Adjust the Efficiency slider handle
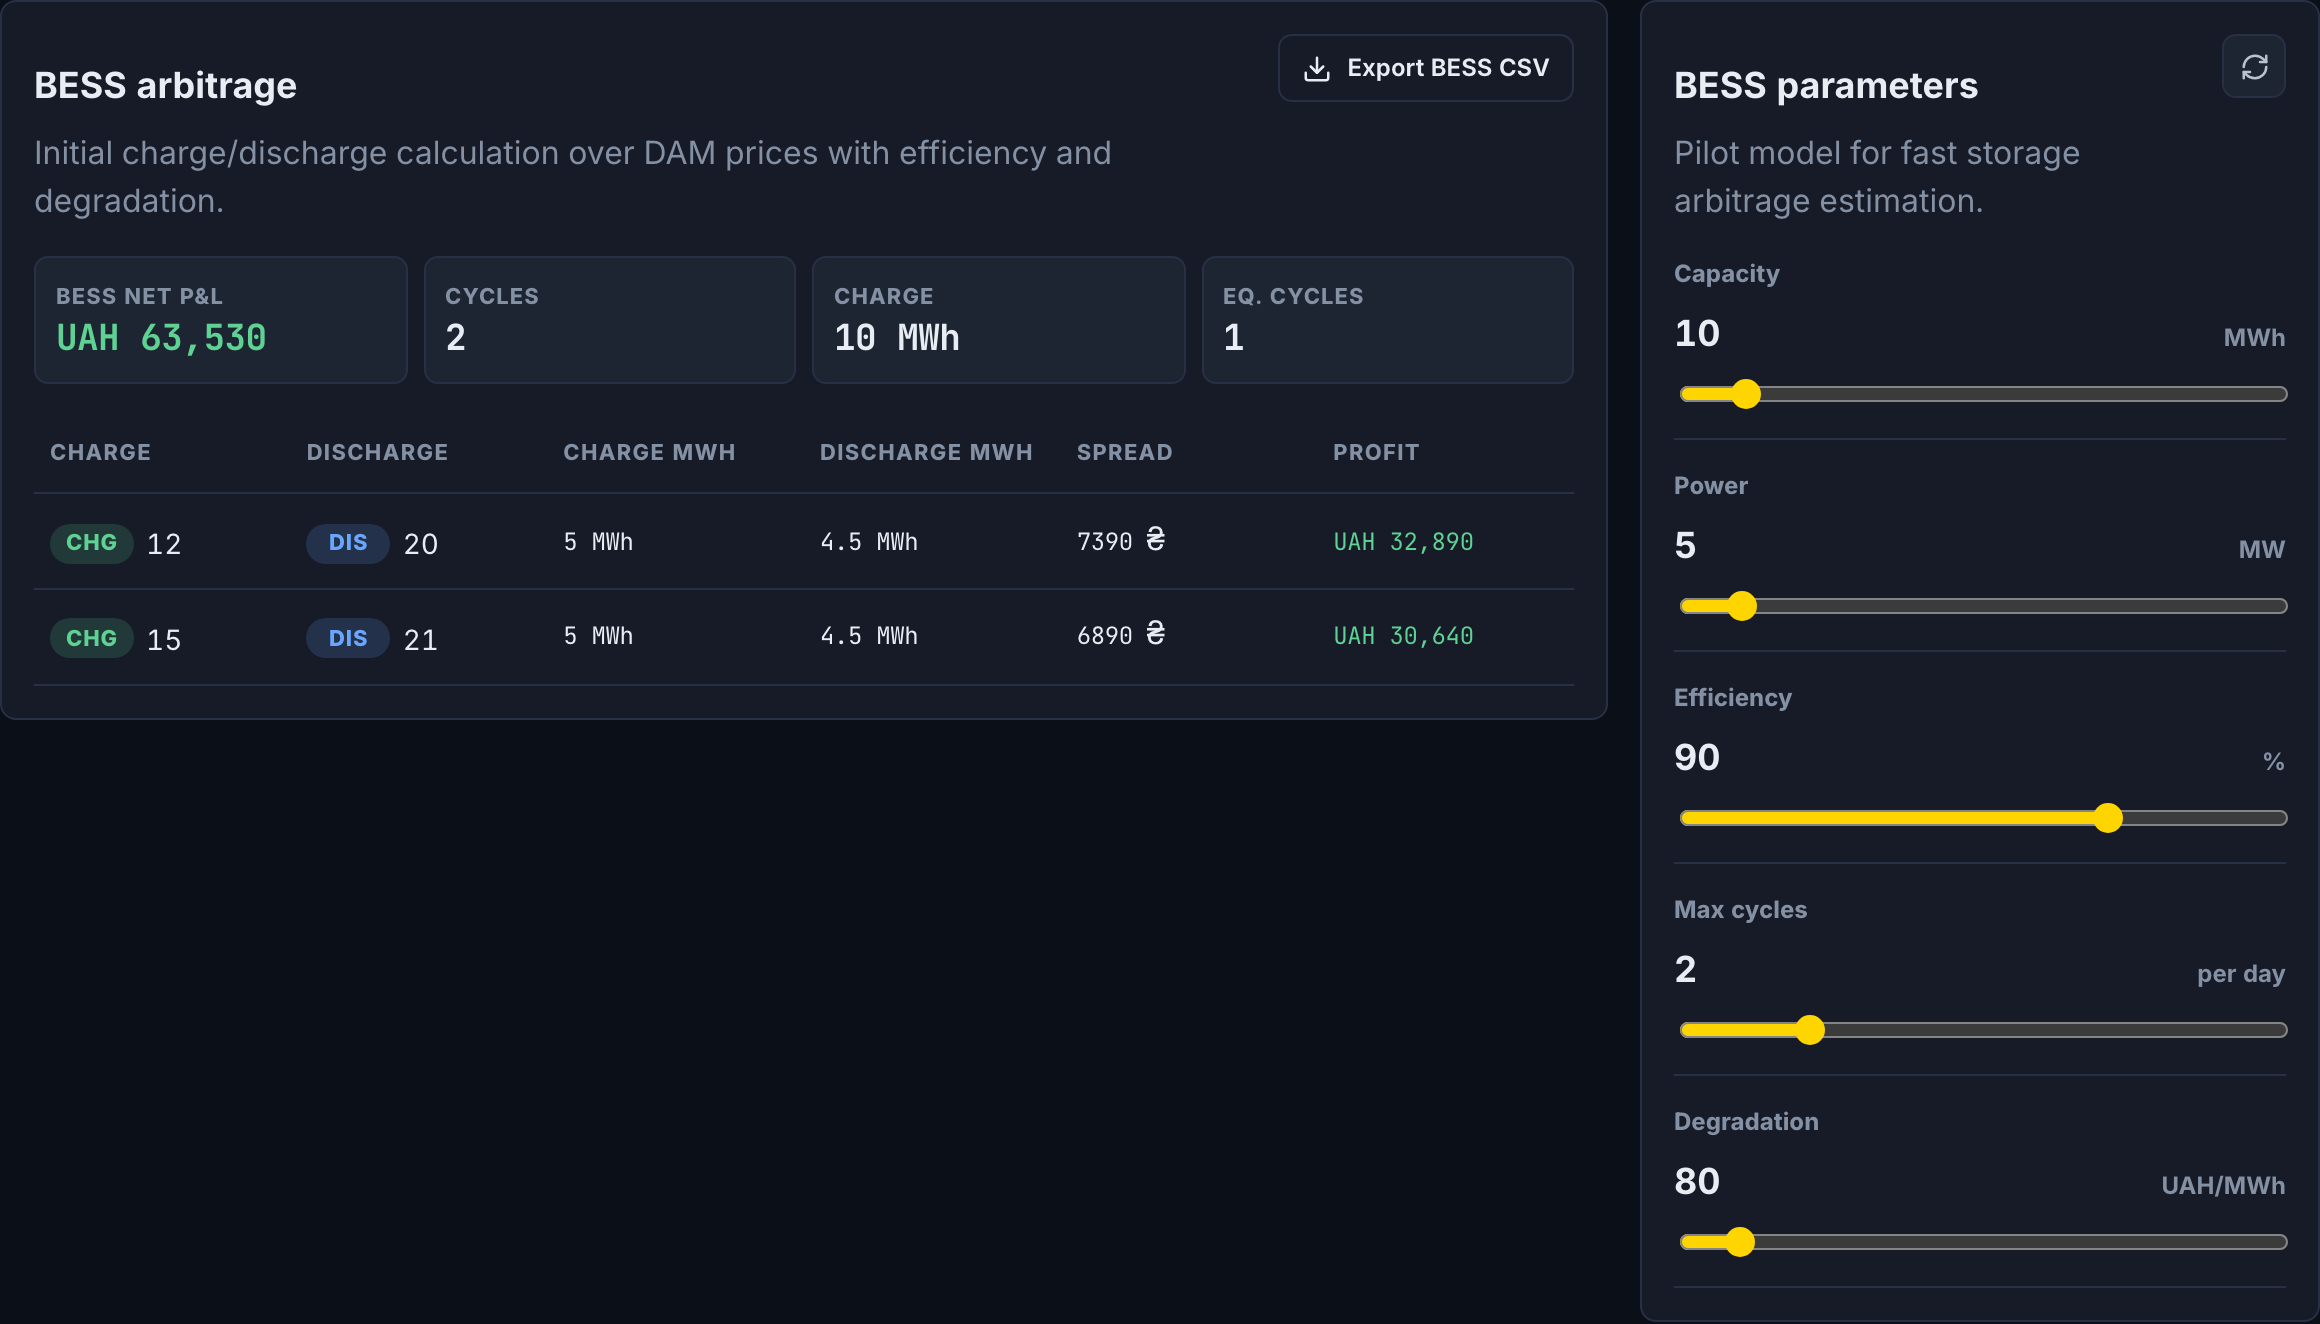Image resolution: width=2320 pixels, height=1324 pixels. [x=2108, y=818]
